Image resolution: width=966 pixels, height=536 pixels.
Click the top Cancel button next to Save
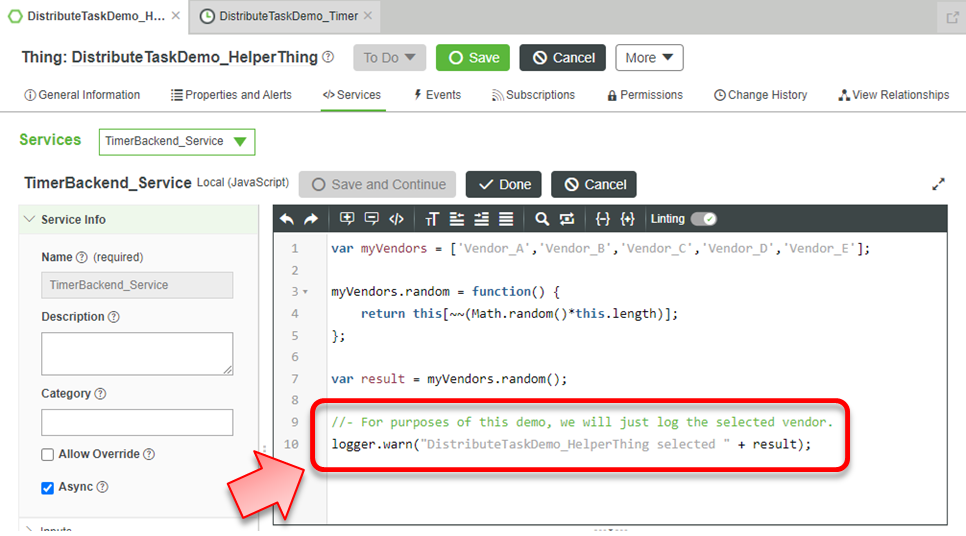(562, 57)
